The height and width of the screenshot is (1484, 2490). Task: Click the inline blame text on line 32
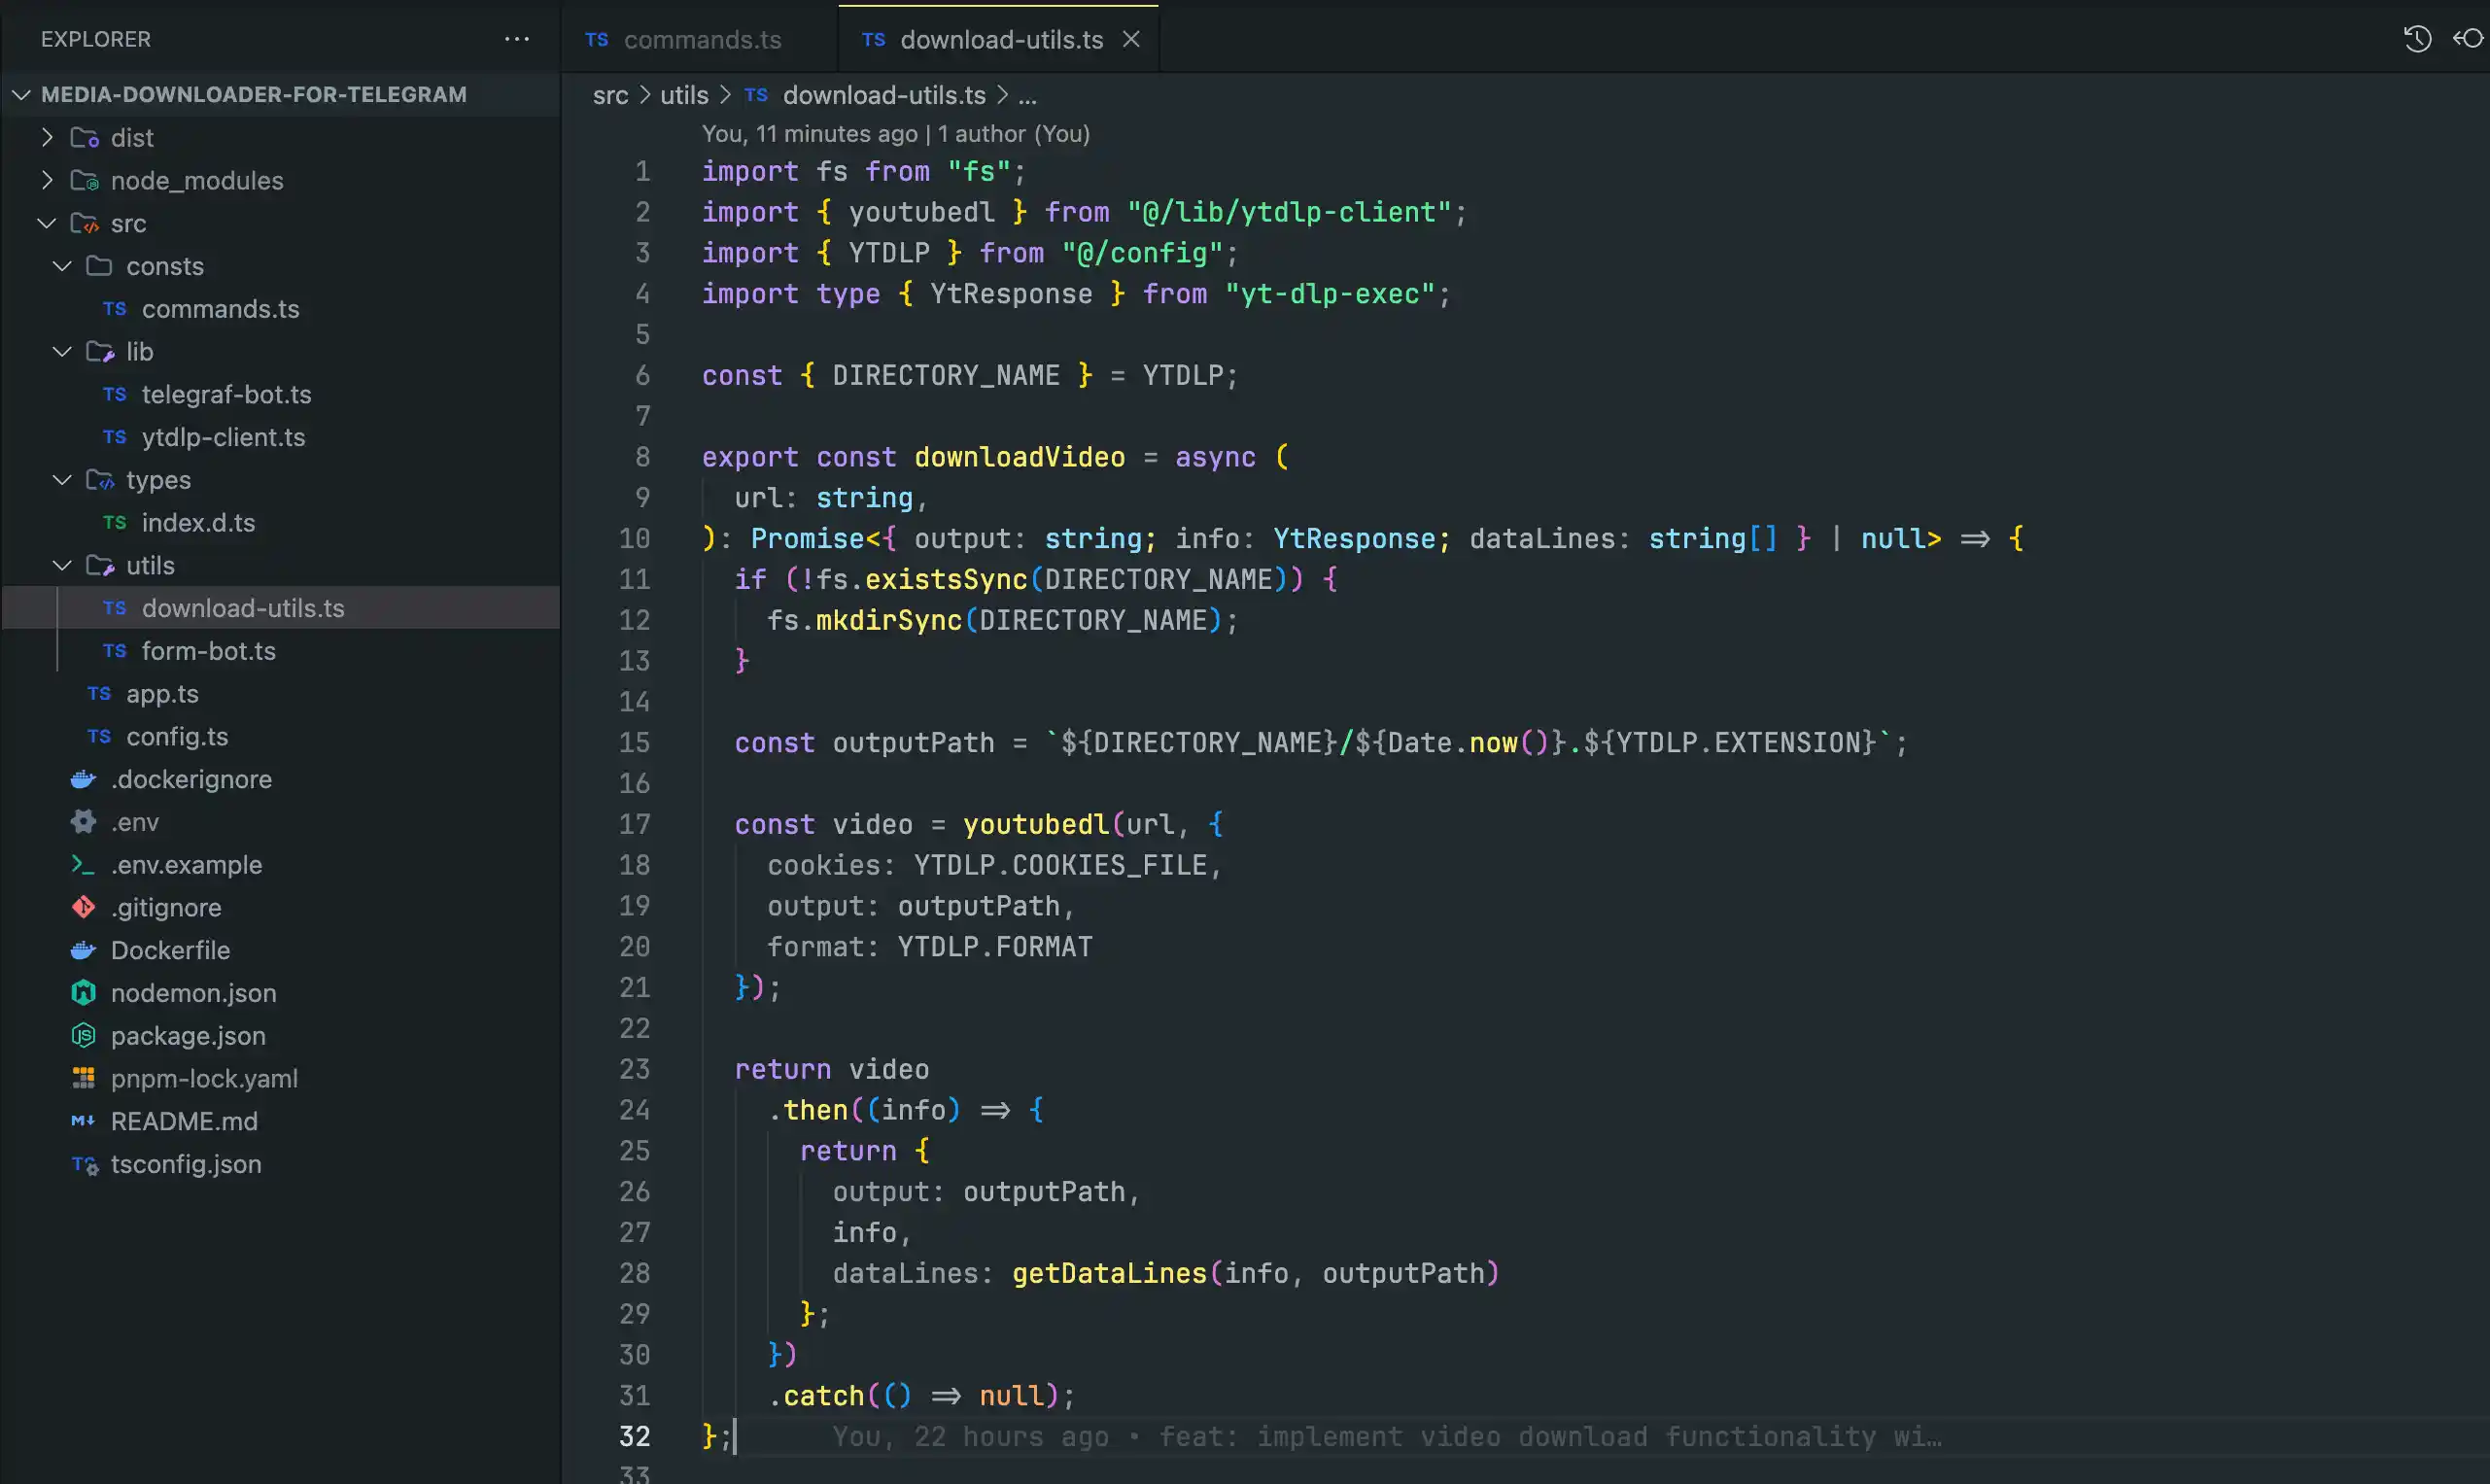(1386, 1436)
